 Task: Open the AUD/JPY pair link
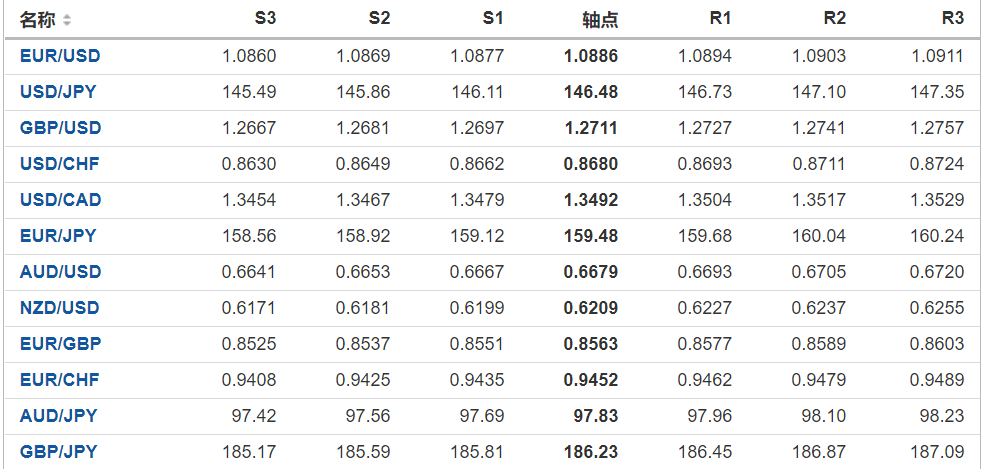[58, 416]
